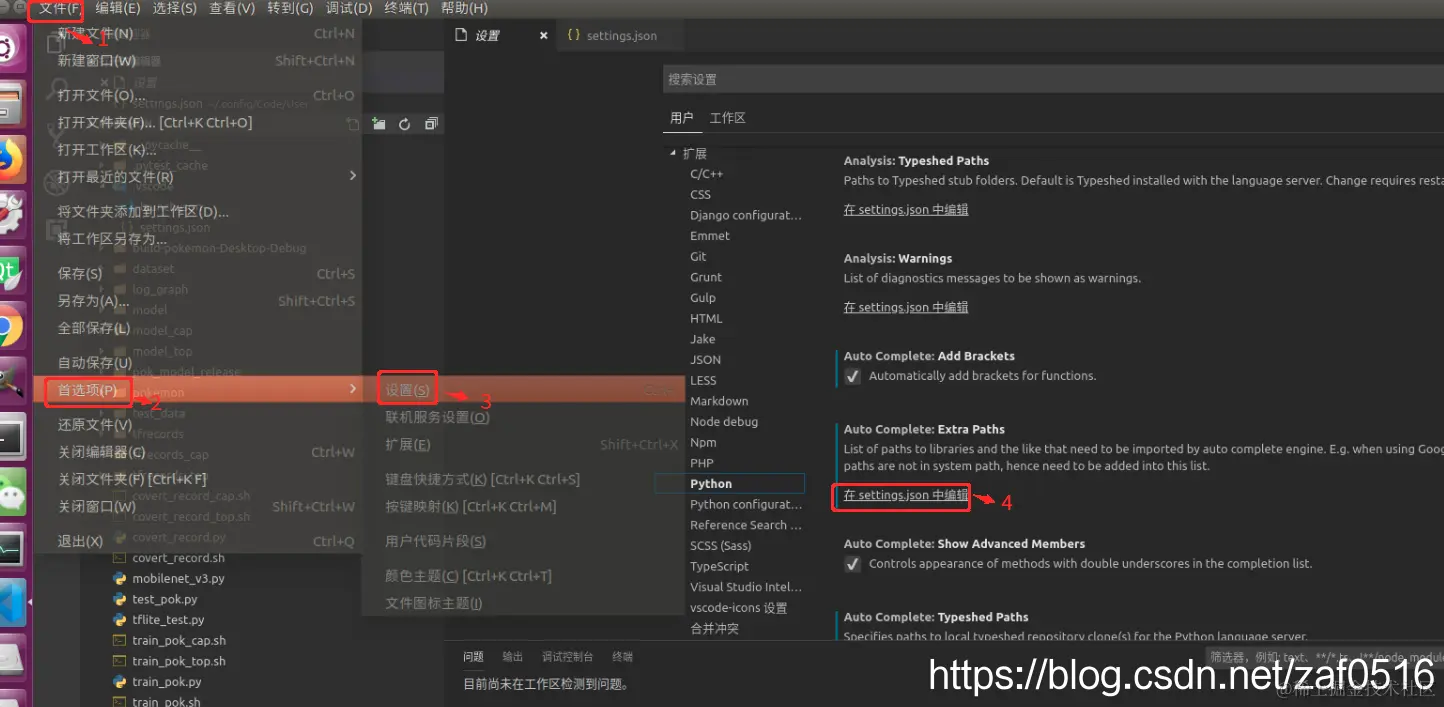Image resolution: width=1444 pixels, height=707 pixels.
Task: Choose 颜色主题(C) in submenu
Action: pos(523,576)
